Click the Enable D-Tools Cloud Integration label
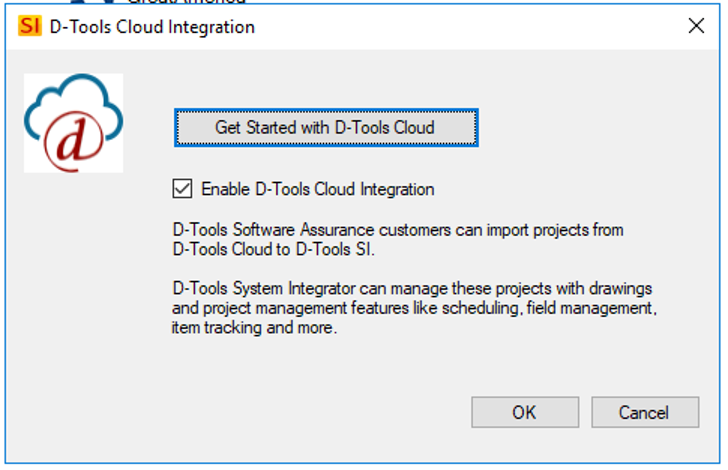This screenshot has width=728, height=470. [x=318, y=189]
